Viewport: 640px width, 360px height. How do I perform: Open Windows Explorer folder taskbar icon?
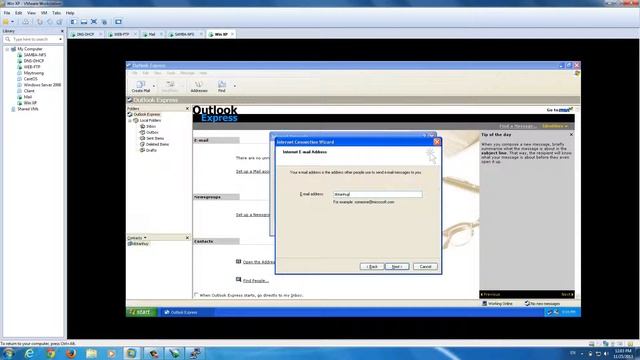tap(91, 353)
